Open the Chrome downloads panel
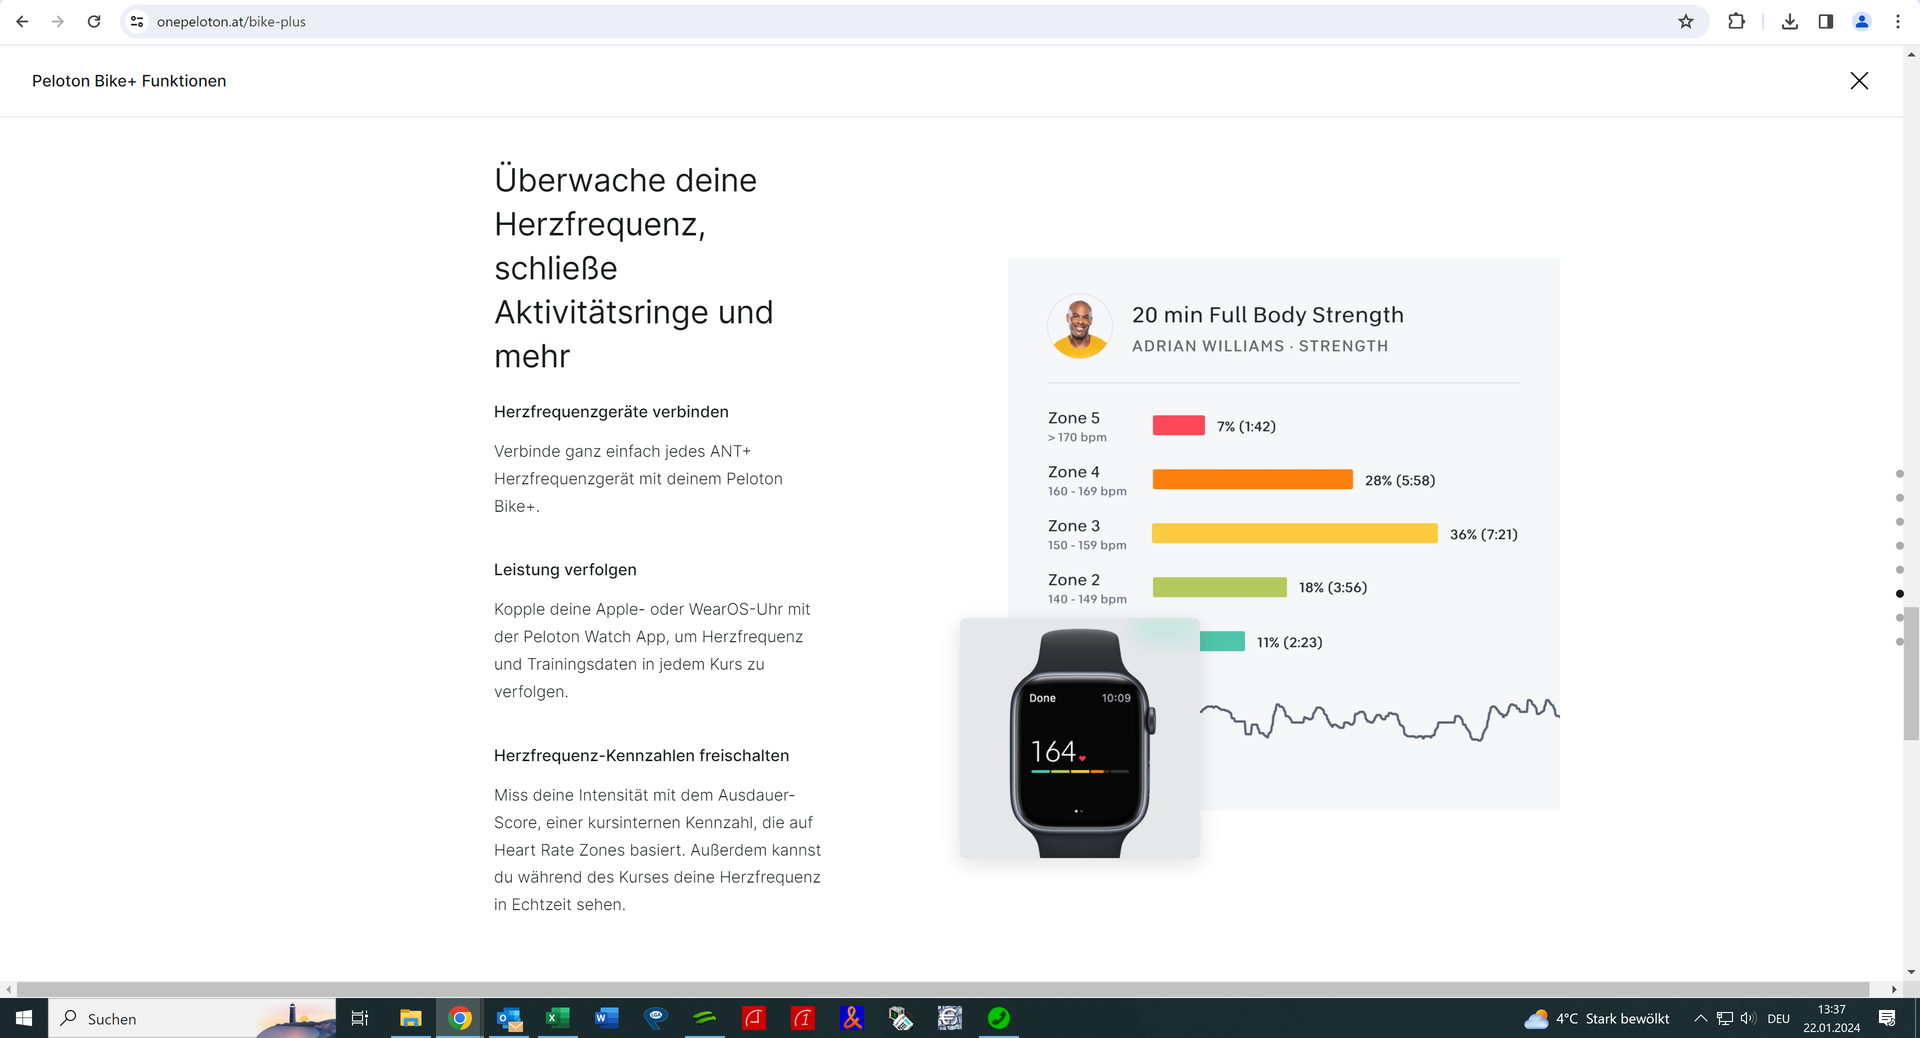Image resolution: width=1920 pixels, height=1038 pixels. pyautogui.click(x=1790, y=21)
